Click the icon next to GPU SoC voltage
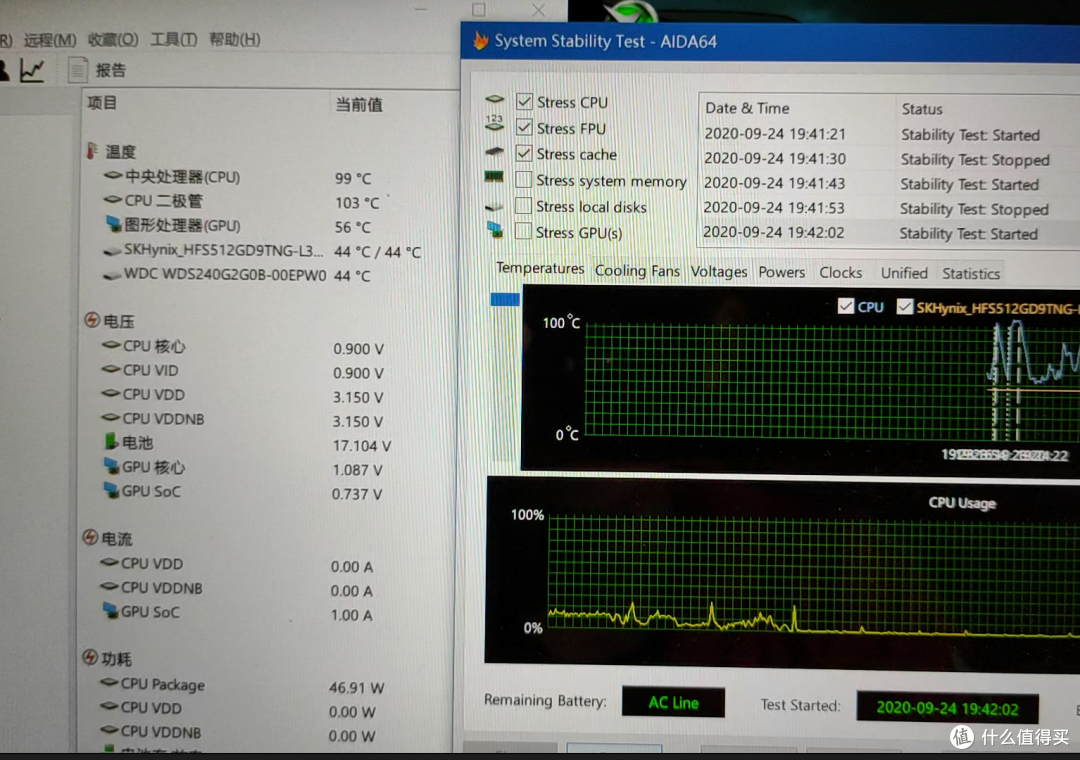Viewport: 1080px width, 760px height. (111, 490)
